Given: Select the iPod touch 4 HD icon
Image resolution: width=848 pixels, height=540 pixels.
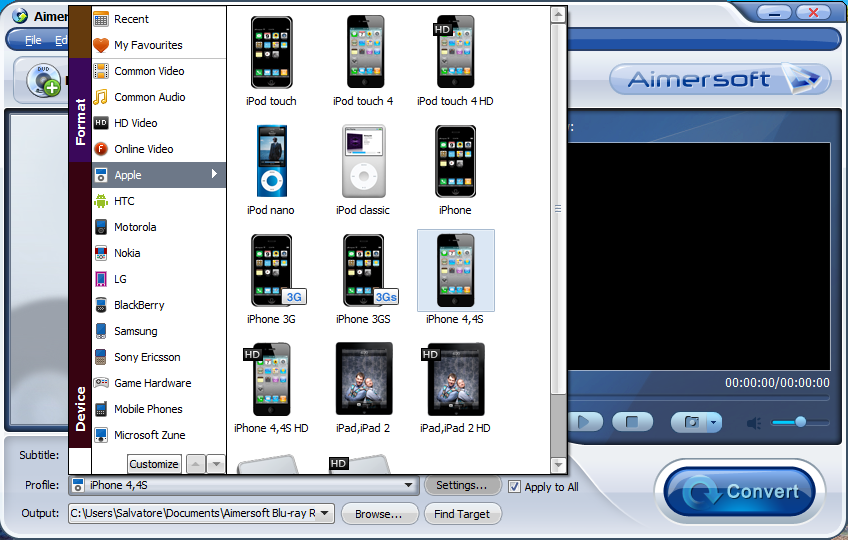Looking at the screenshot, I should coord(455,52).
